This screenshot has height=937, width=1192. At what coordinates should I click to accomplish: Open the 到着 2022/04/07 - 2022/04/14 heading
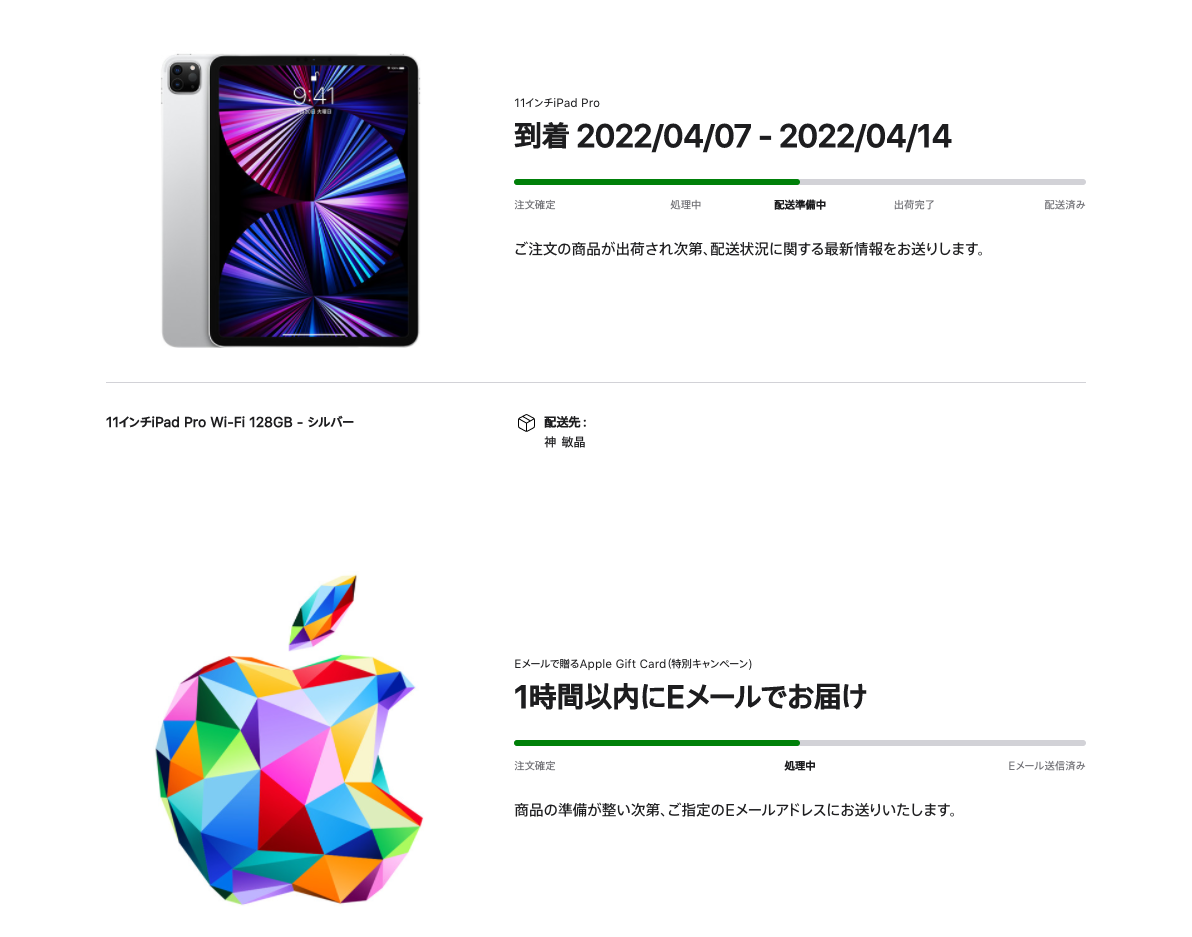tap(732, 136)
